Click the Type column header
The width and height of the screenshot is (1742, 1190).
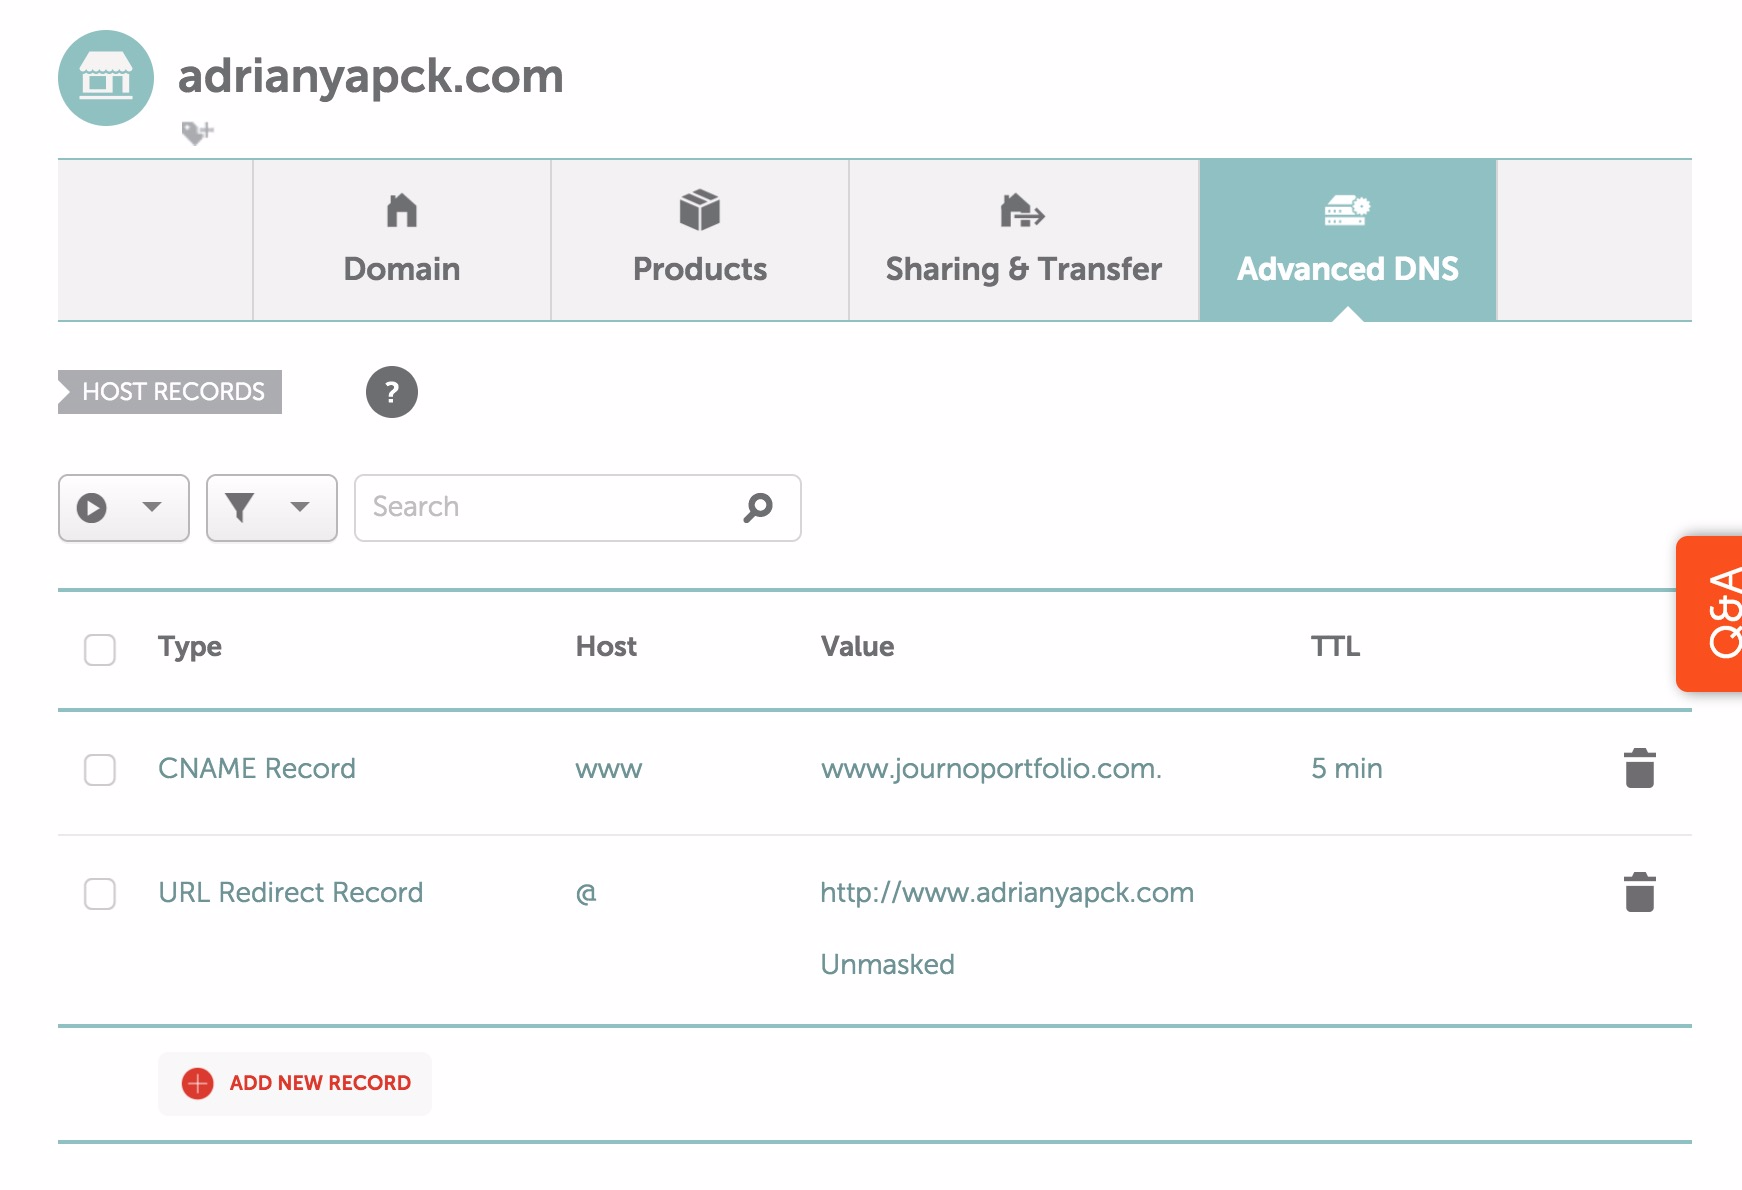coord(190,647)
